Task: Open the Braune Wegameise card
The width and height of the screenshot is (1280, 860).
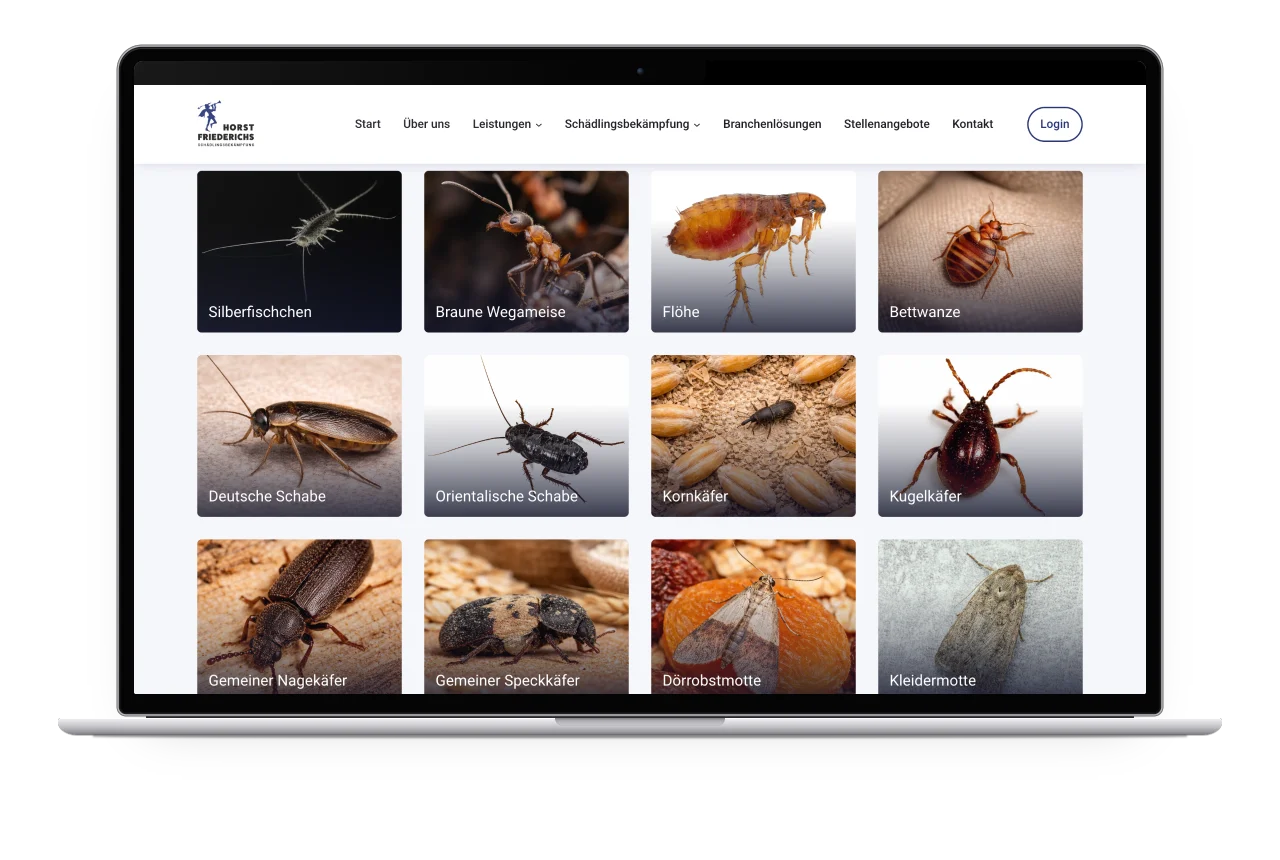Action: [526, 251]
